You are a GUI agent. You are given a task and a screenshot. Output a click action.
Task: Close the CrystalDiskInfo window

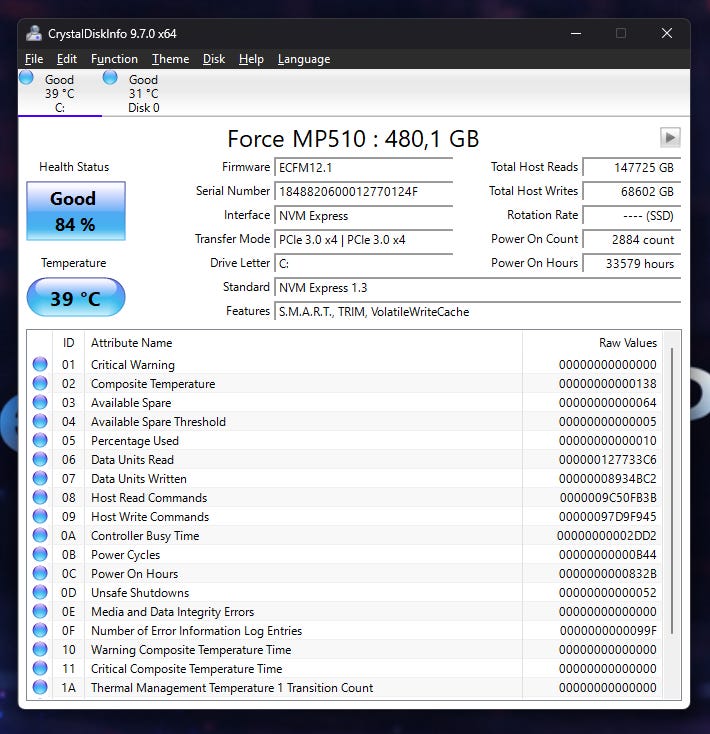pyautogui.click(x=666, y=33)
